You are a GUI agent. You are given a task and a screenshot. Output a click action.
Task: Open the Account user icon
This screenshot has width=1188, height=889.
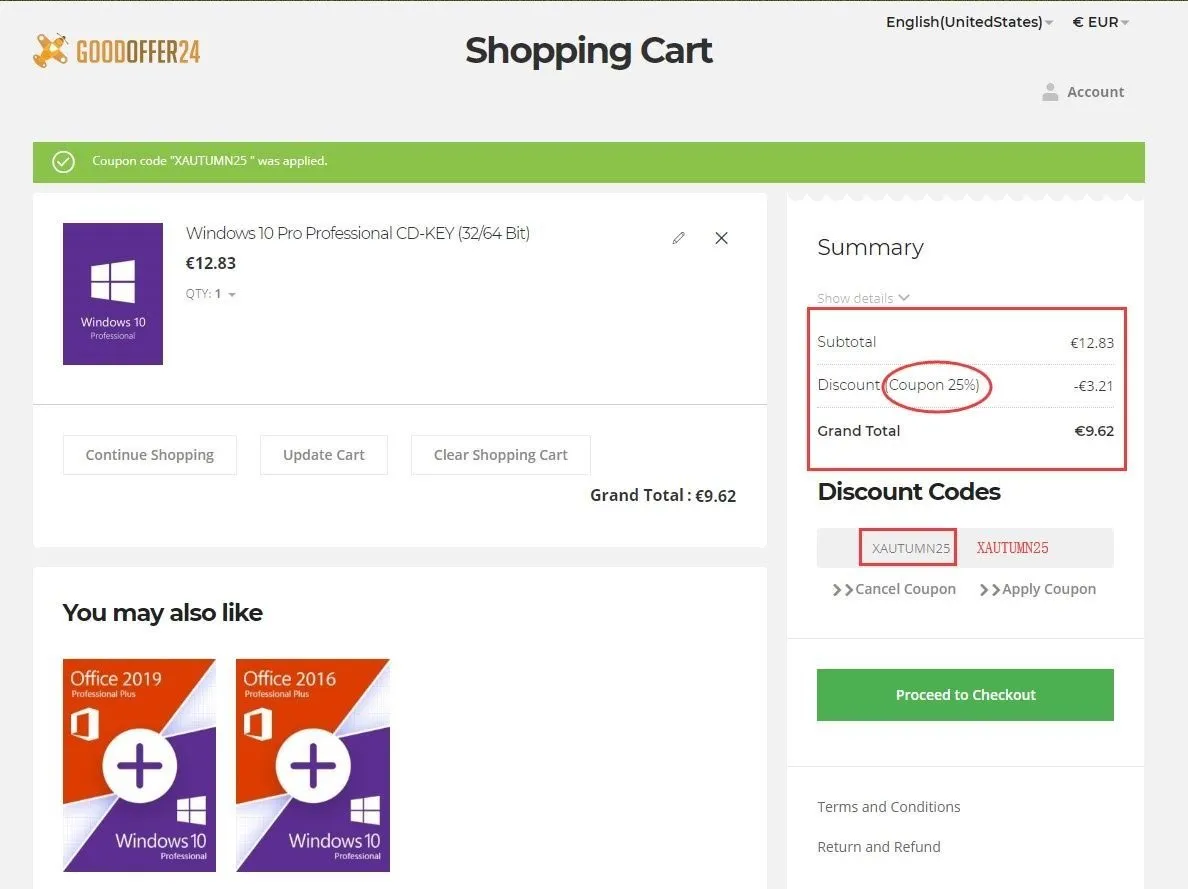pyautogui.click(x=1049, y=92)
